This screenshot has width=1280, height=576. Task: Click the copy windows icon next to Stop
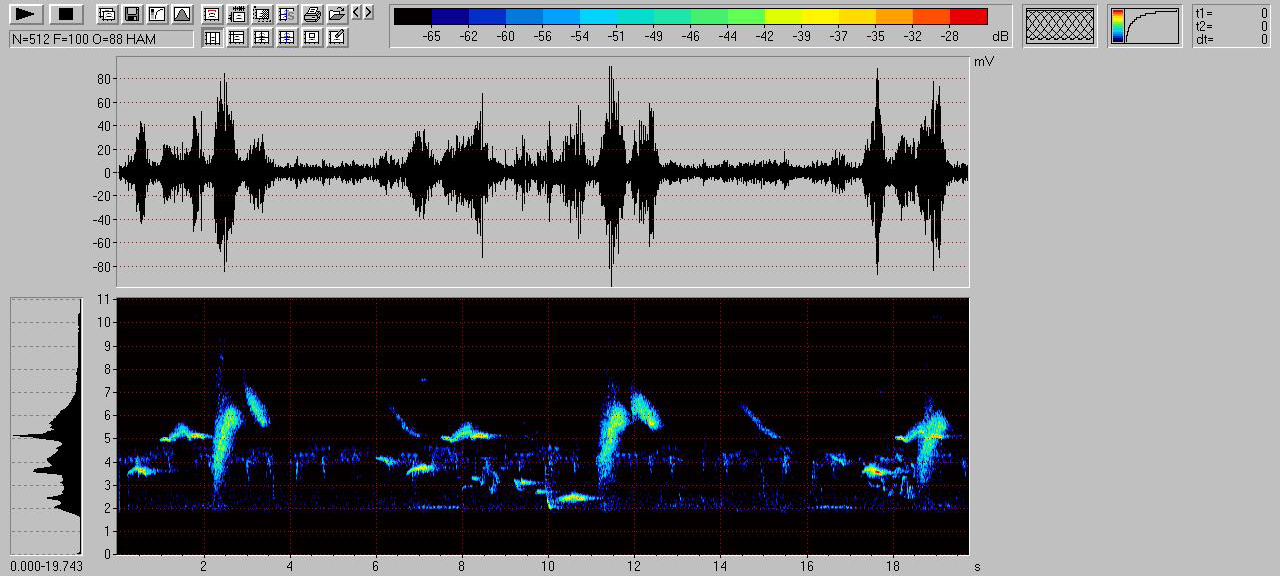click(x=106, y=14)
